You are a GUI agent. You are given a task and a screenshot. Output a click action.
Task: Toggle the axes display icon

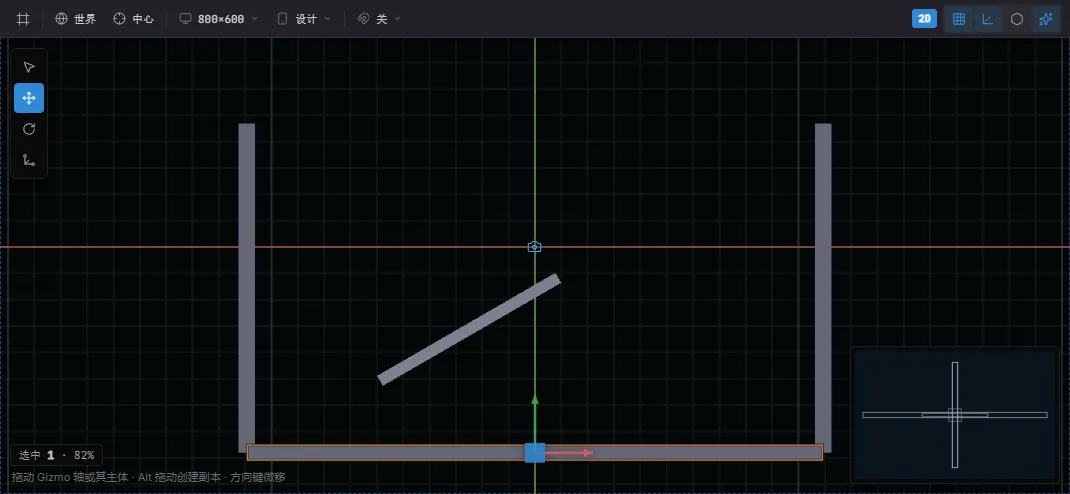(987, 19)
